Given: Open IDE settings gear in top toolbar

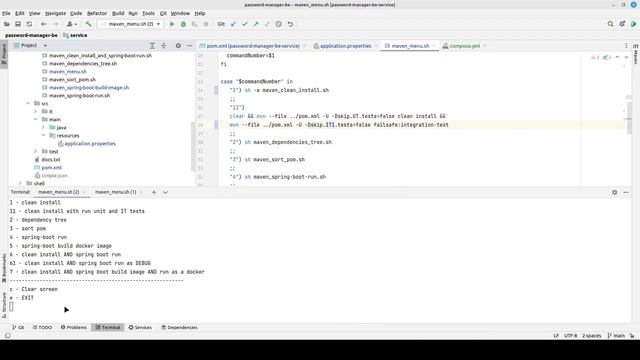Looking at the screenshot, I should pos(622,24).
